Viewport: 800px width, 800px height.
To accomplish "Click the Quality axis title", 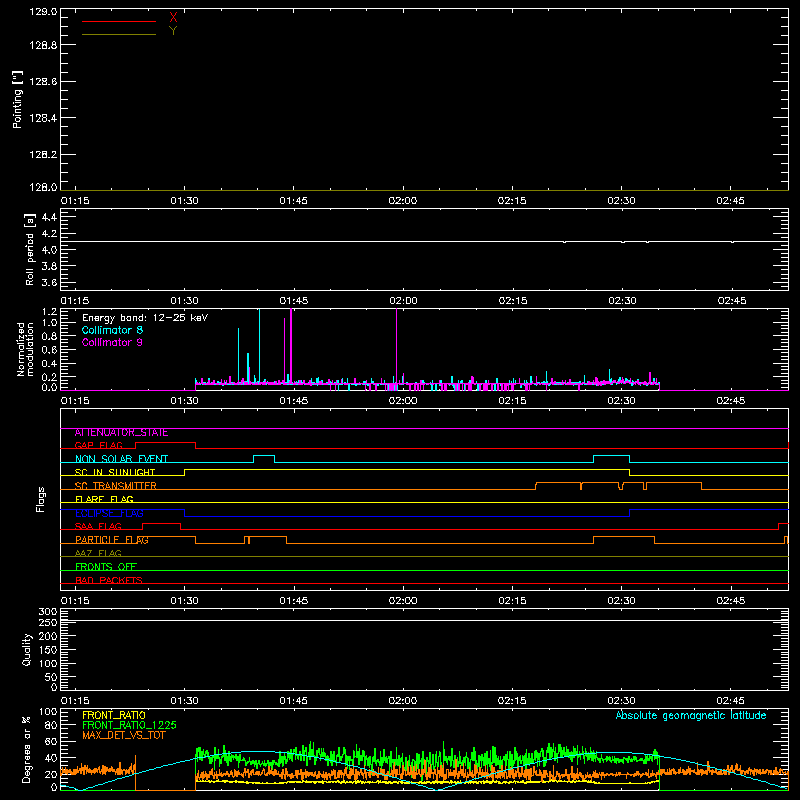I will point(27,649).
